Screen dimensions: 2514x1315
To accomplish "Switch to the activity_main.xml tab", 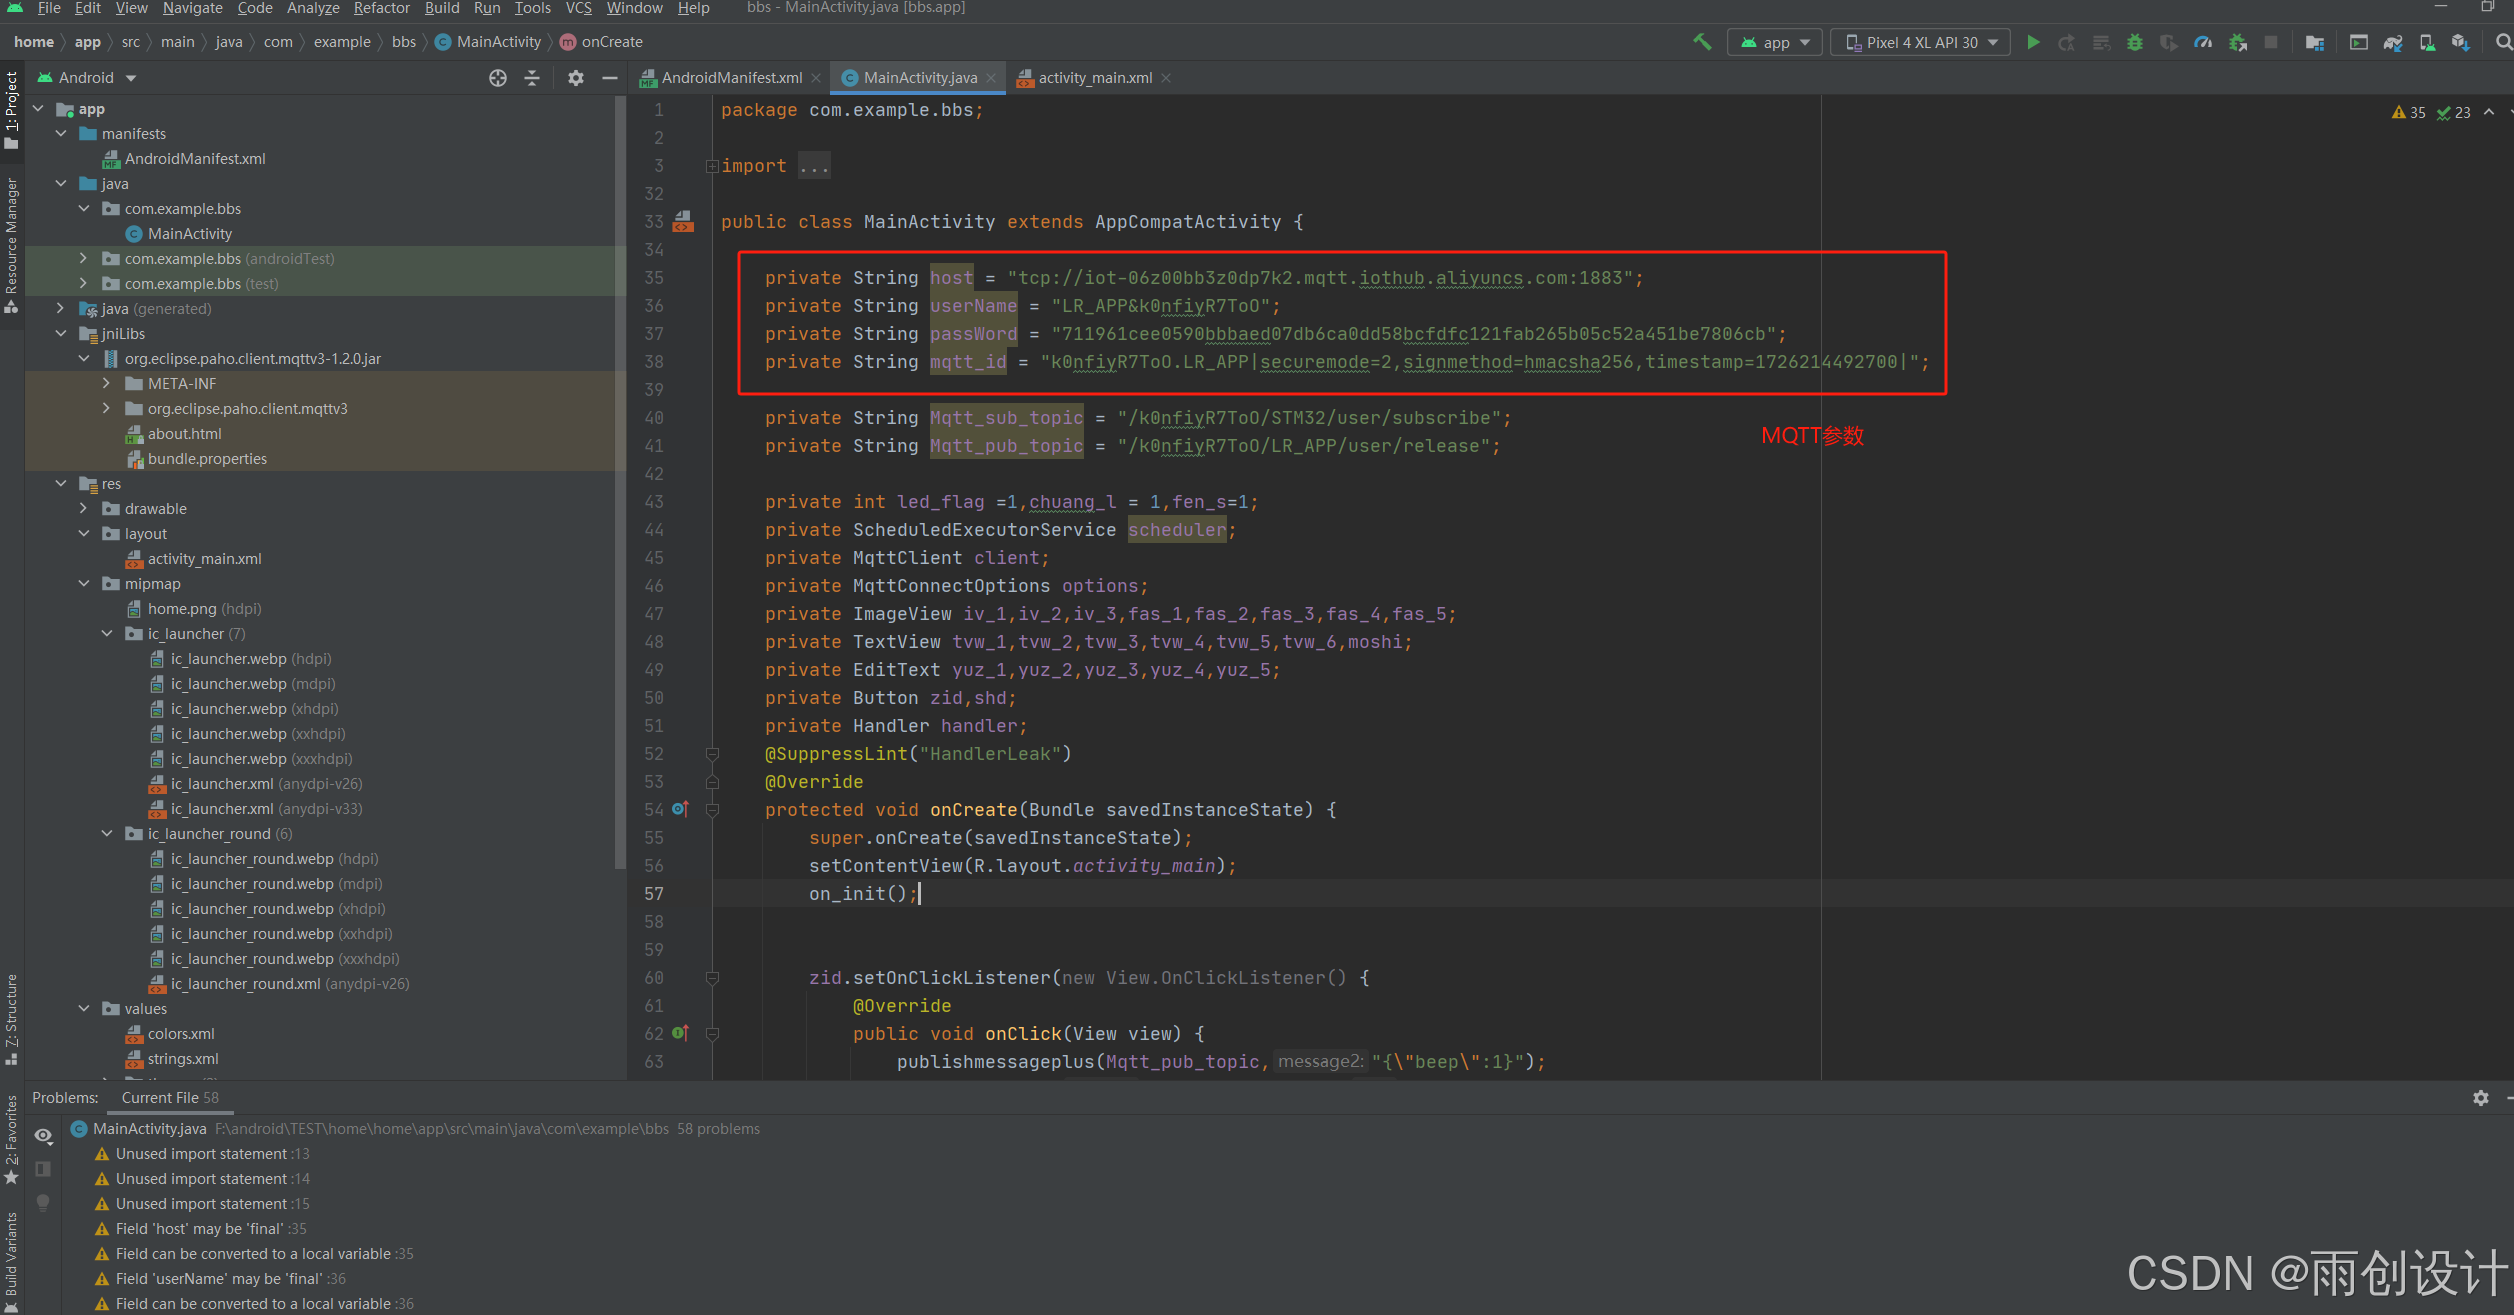I will tap(1094, 77).
